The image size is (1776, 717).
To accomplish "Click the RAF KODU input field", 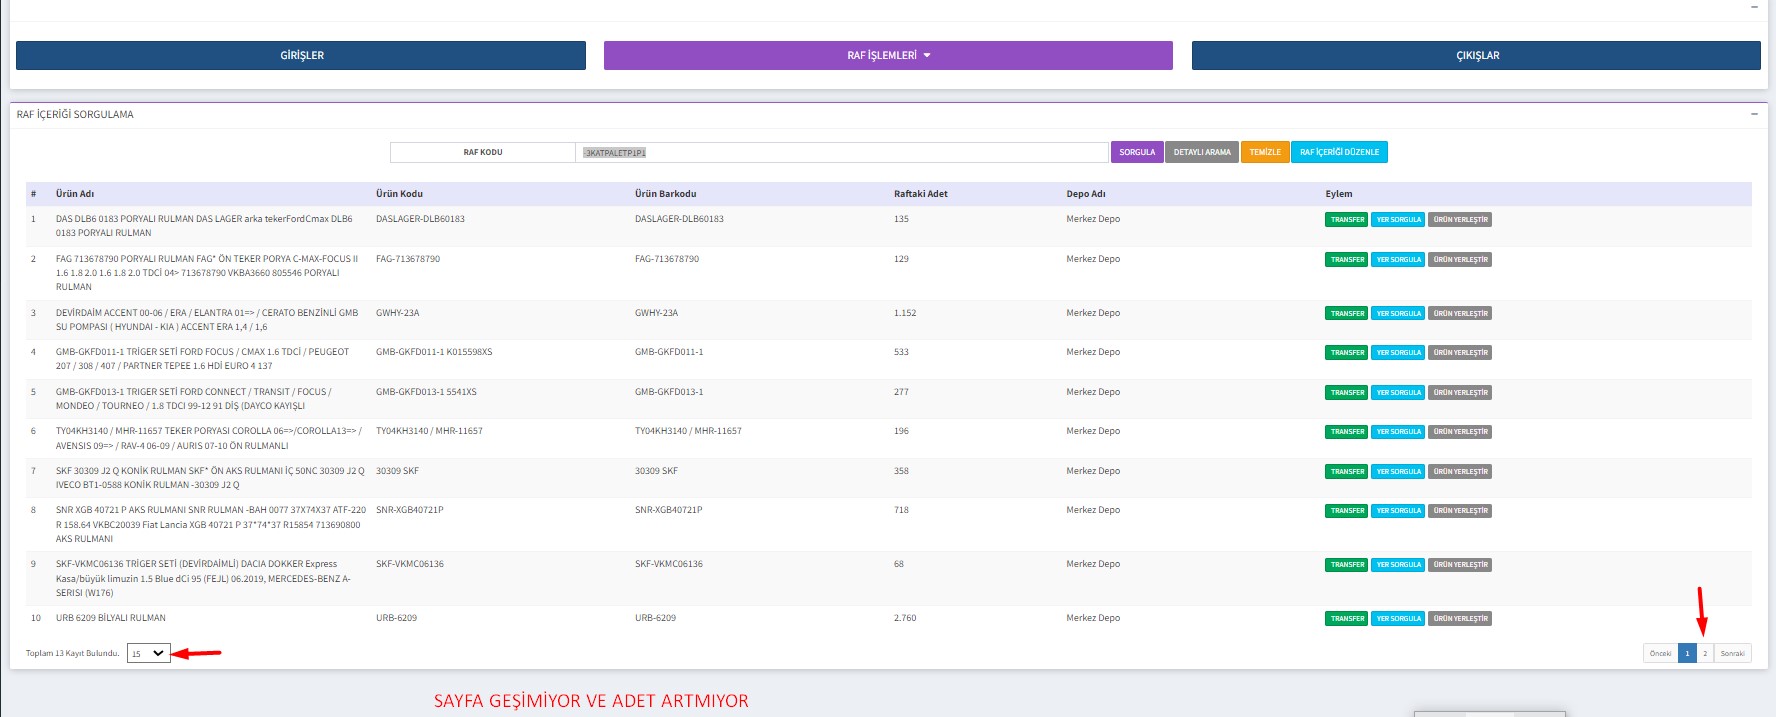I will click(840, 153).
